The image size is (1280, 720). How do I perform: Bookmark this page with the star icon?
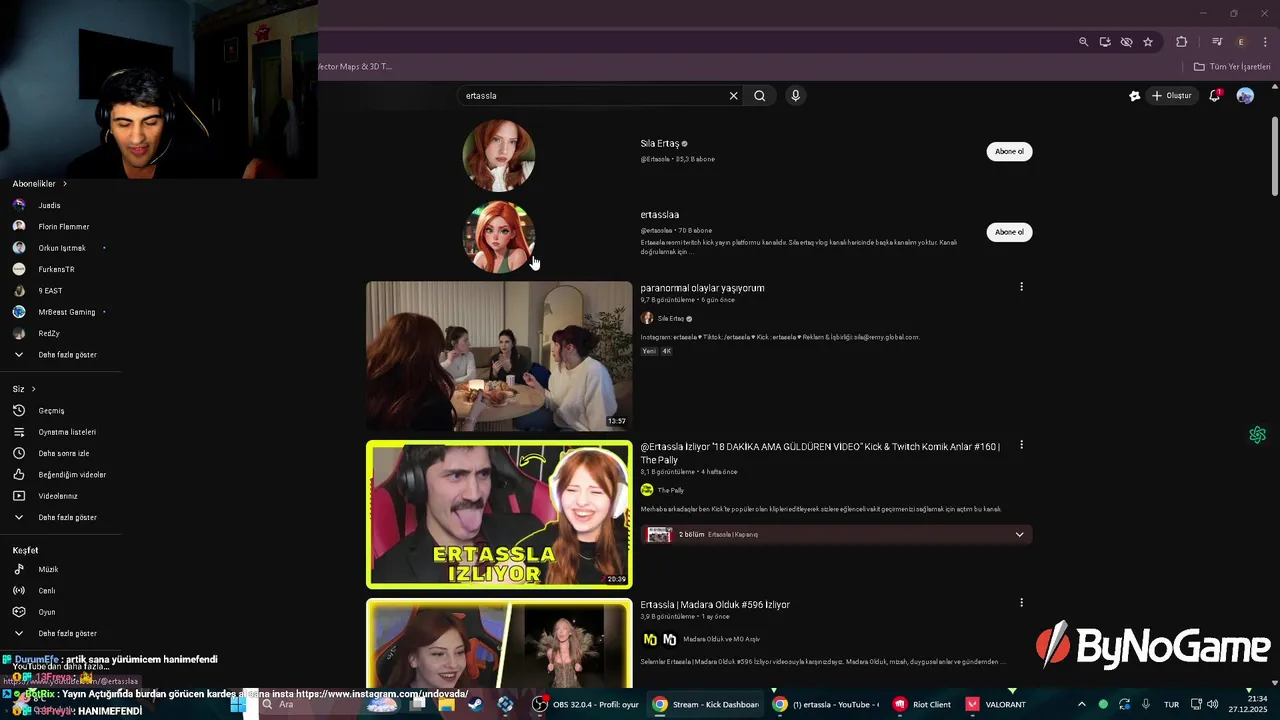point(1148,42)
